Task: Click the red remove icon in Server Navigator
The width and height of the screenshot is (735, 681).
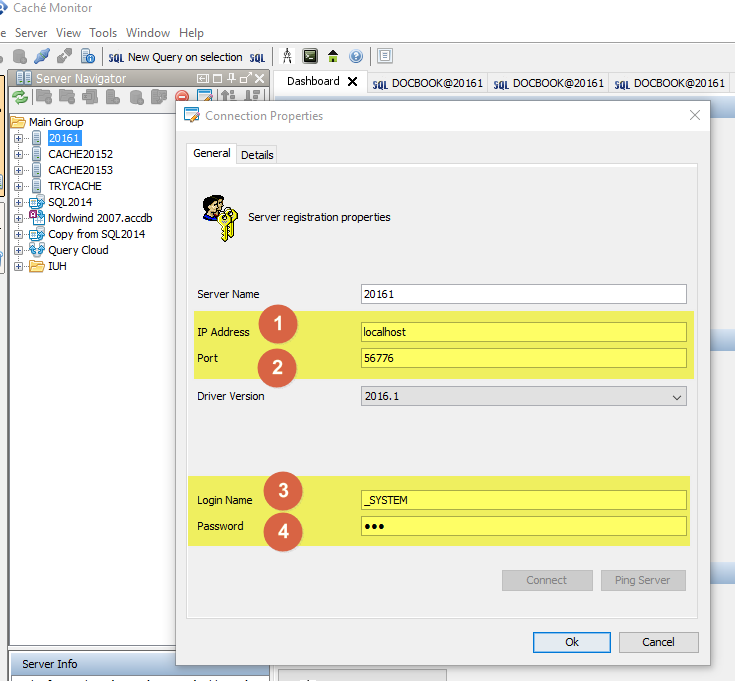Action: (x=182, y=97)
